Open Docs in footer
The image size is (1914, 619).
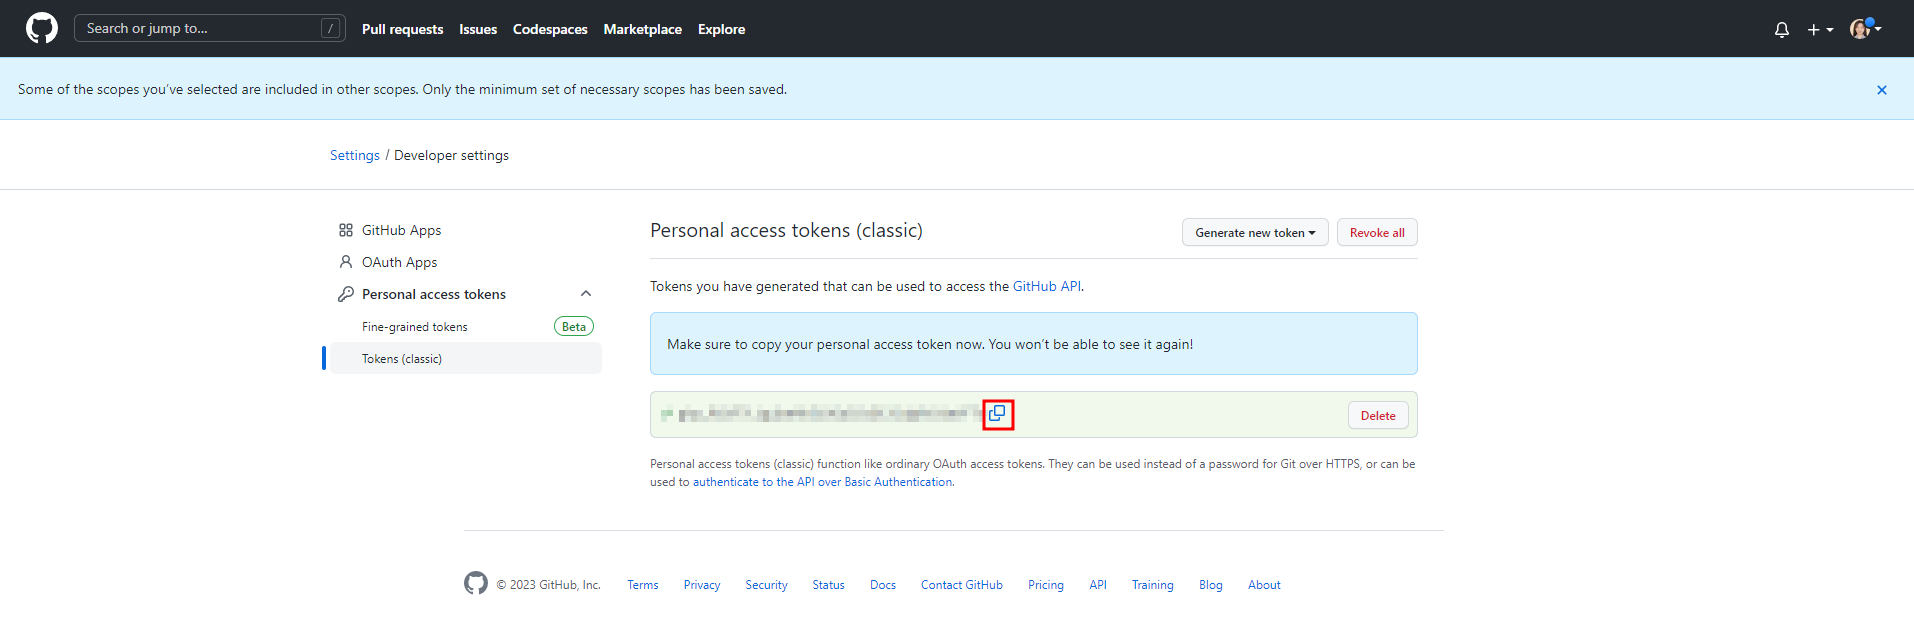click(883, 585)
